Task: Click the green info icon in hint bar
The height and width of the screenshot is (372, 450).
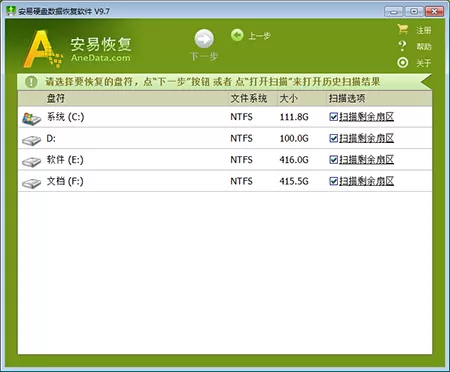Action: 31,82
